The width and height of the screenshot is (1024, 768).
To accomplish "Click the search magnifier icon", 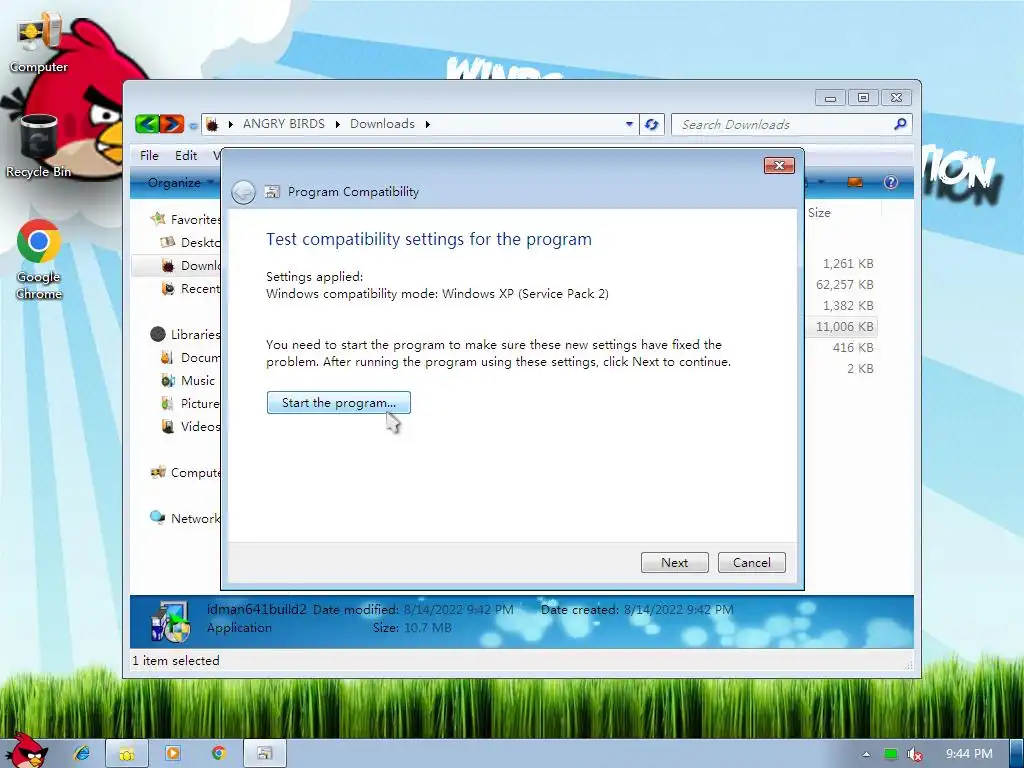I will coord(900,123).
